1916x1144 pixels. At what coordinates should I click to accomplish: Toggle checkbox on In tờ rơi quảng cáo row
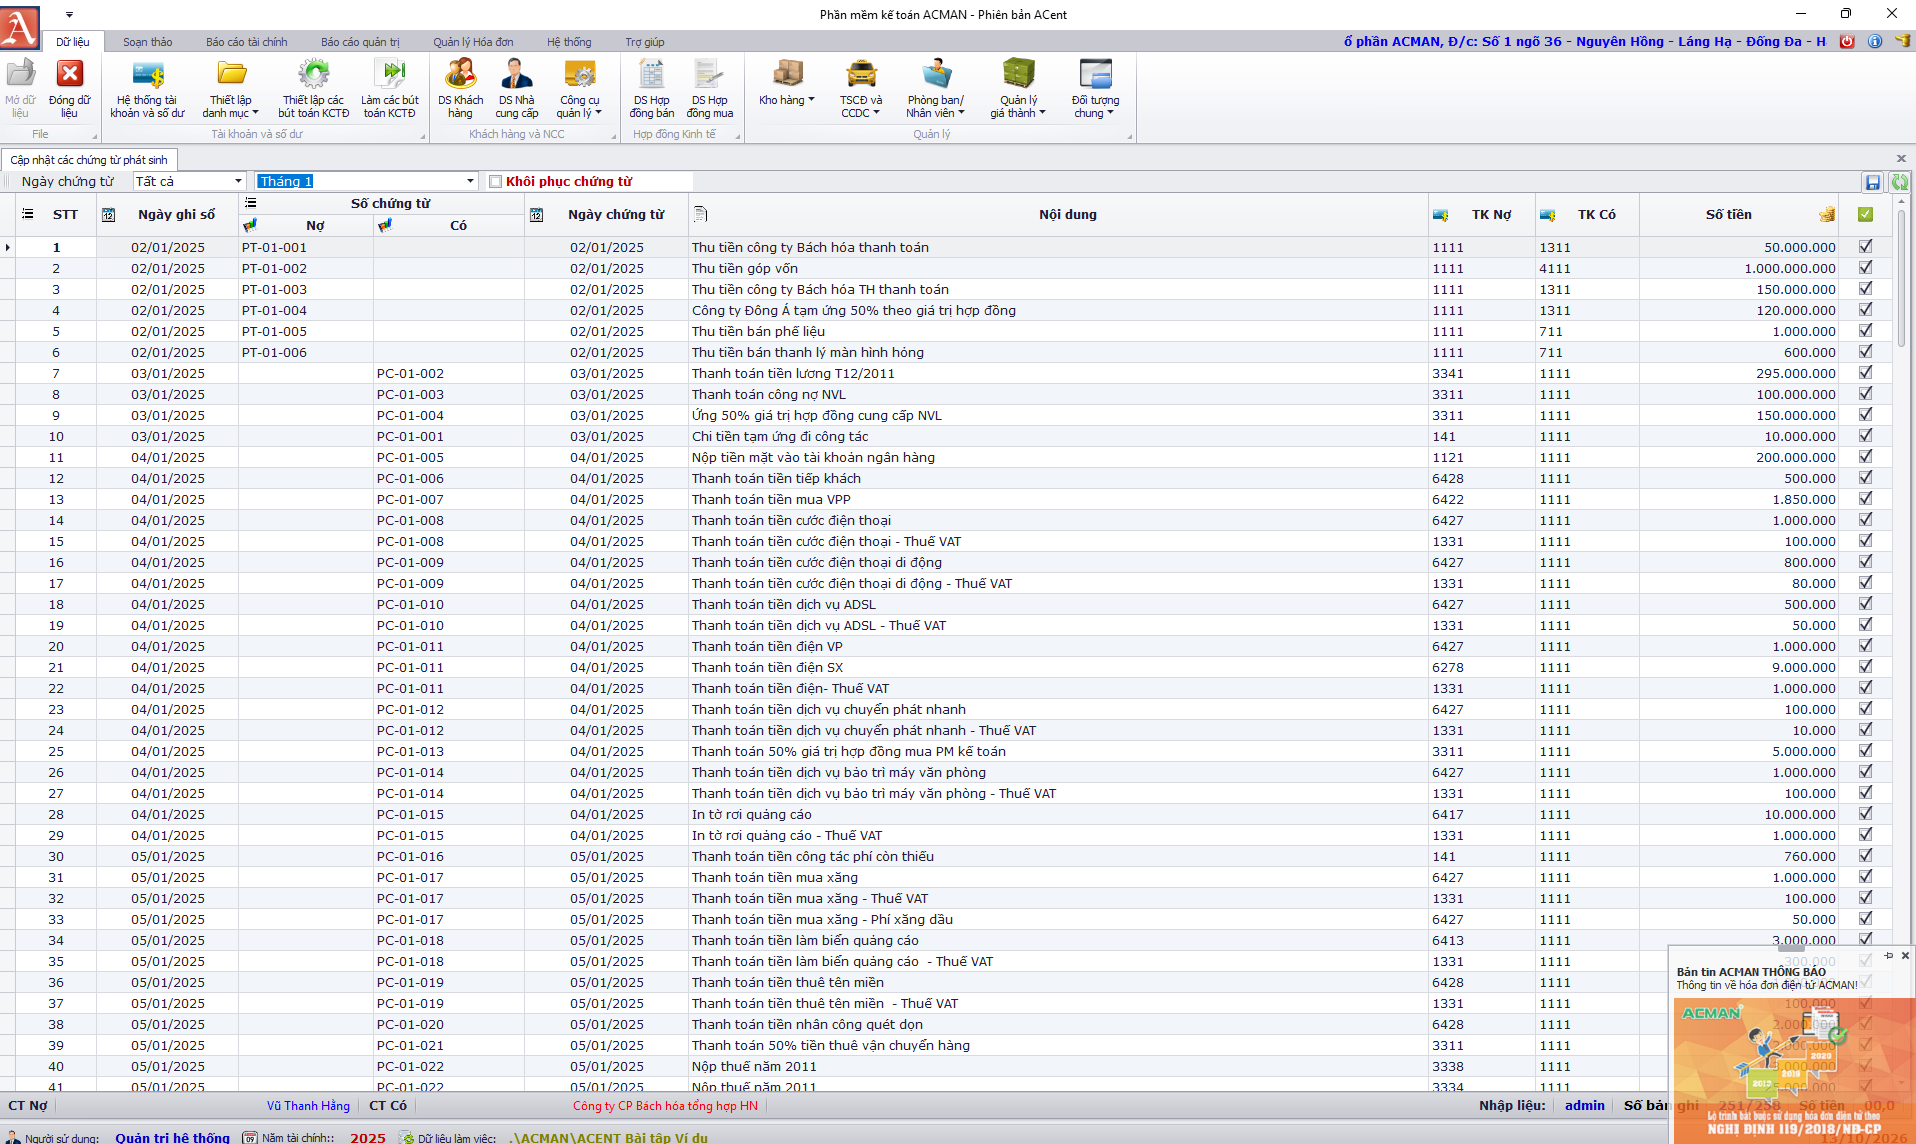[x=1865, y=813]
